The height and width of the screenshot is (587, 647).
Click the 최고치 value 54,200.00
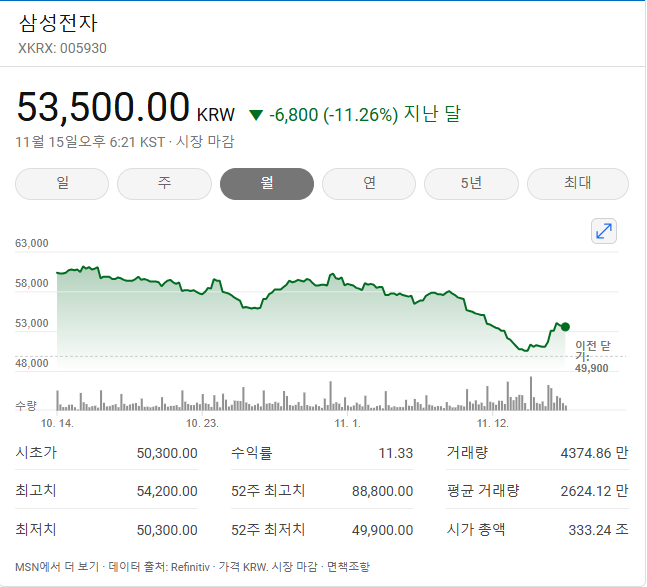click(167, 491)
